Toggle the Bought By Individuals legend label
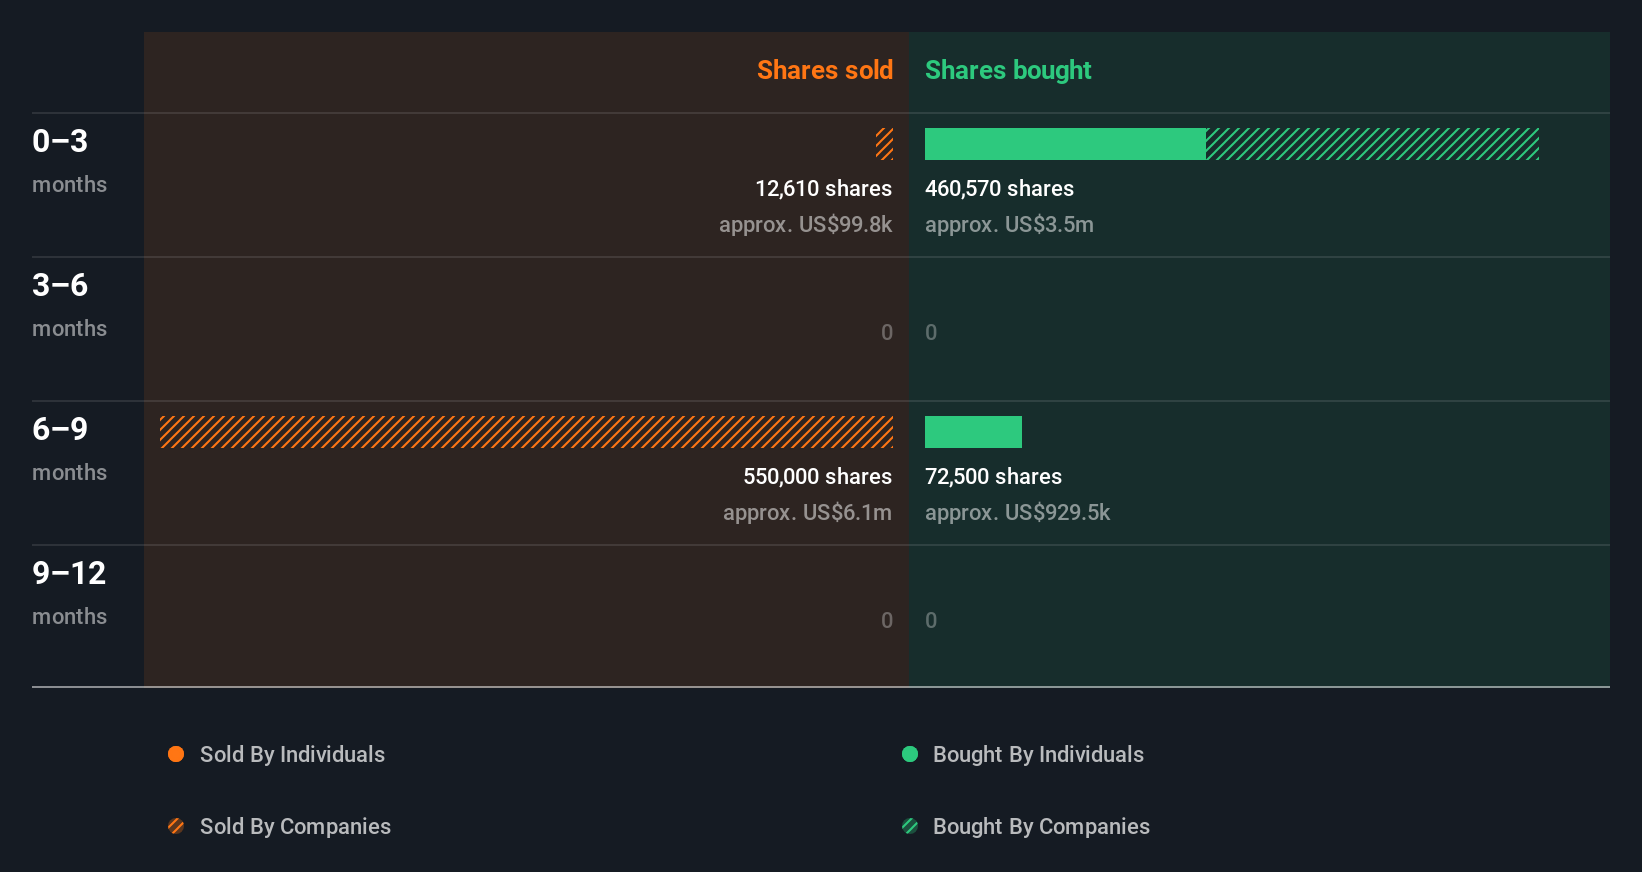 click(x=1038, y=754)
